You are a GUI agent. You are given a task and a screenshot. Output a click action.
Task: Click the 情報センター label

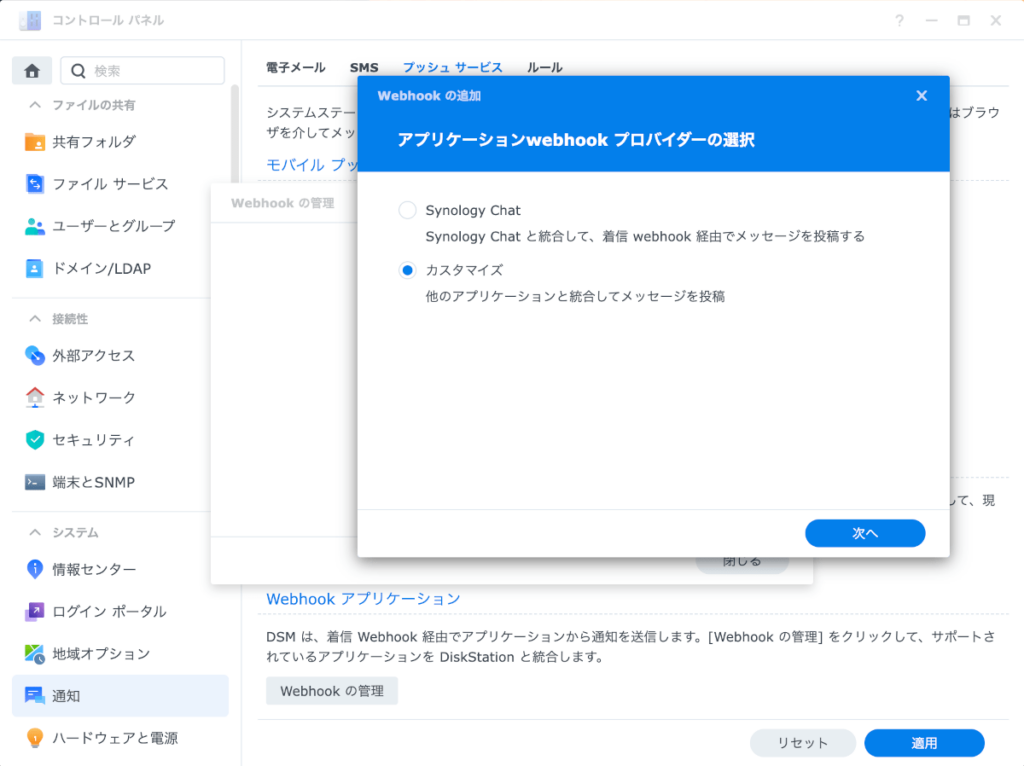pos(94,569)
